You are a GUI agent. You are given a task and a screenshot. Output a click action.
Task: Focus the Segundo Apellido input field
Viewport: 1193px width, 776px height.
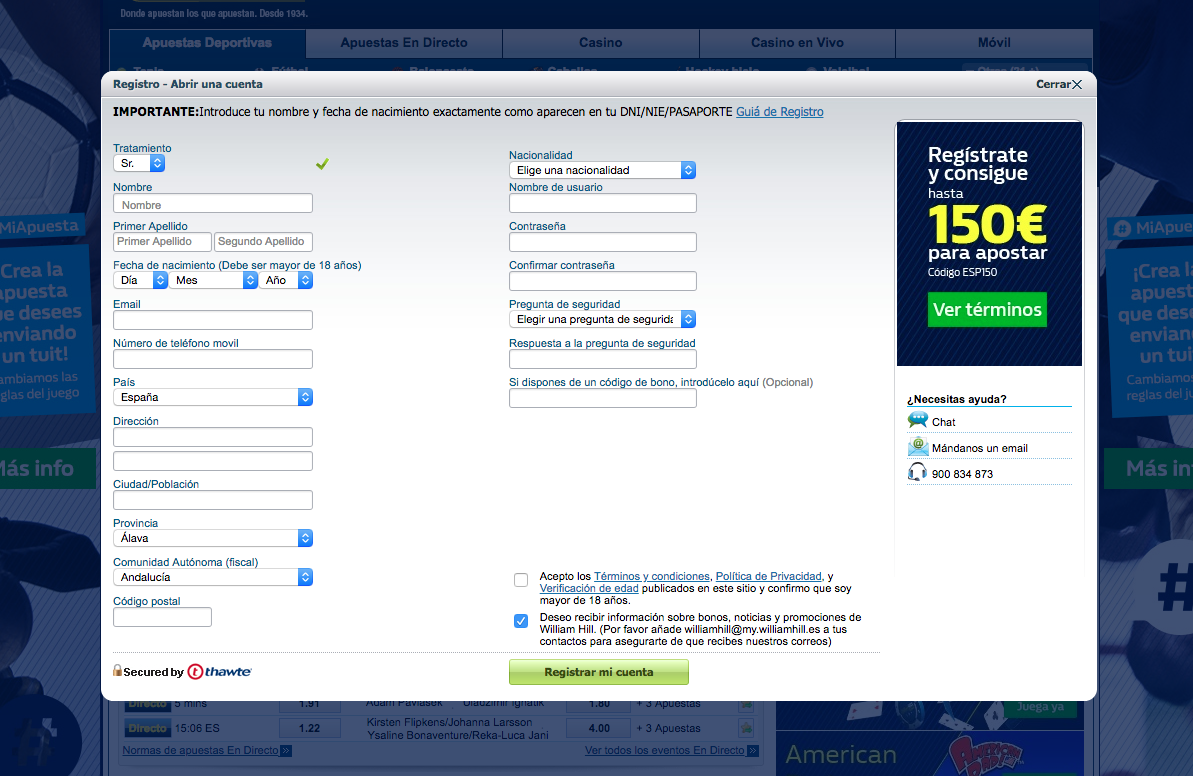[263, 242]
